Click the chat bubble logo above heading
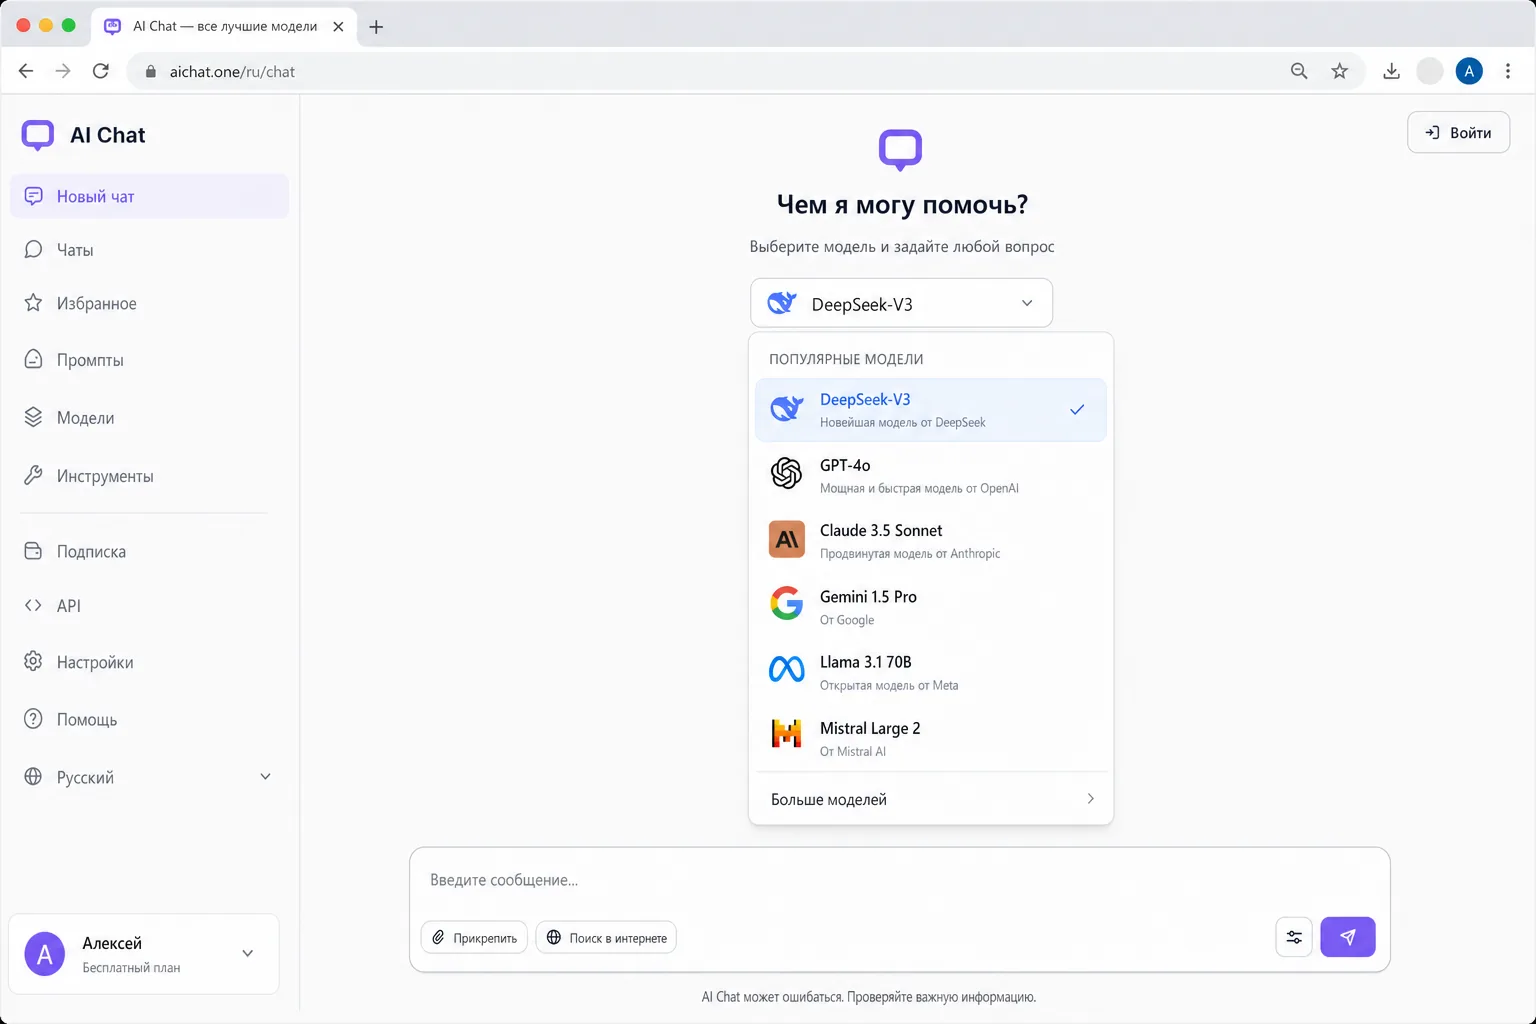Image resolution: width=1536 pixels, height=1024 pixels. 900,149
